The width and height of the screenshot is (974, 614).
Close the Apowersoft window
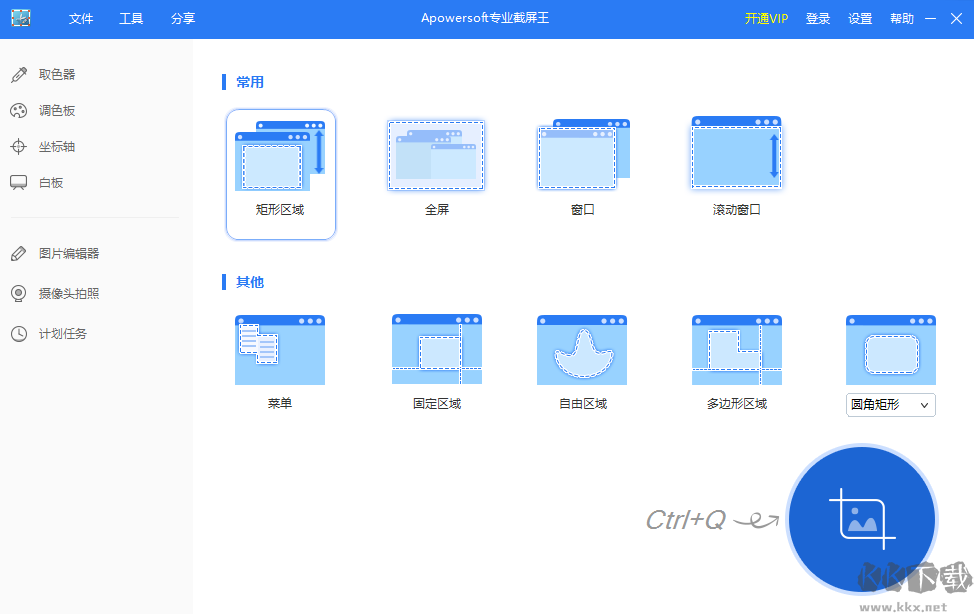click(956, 19)
